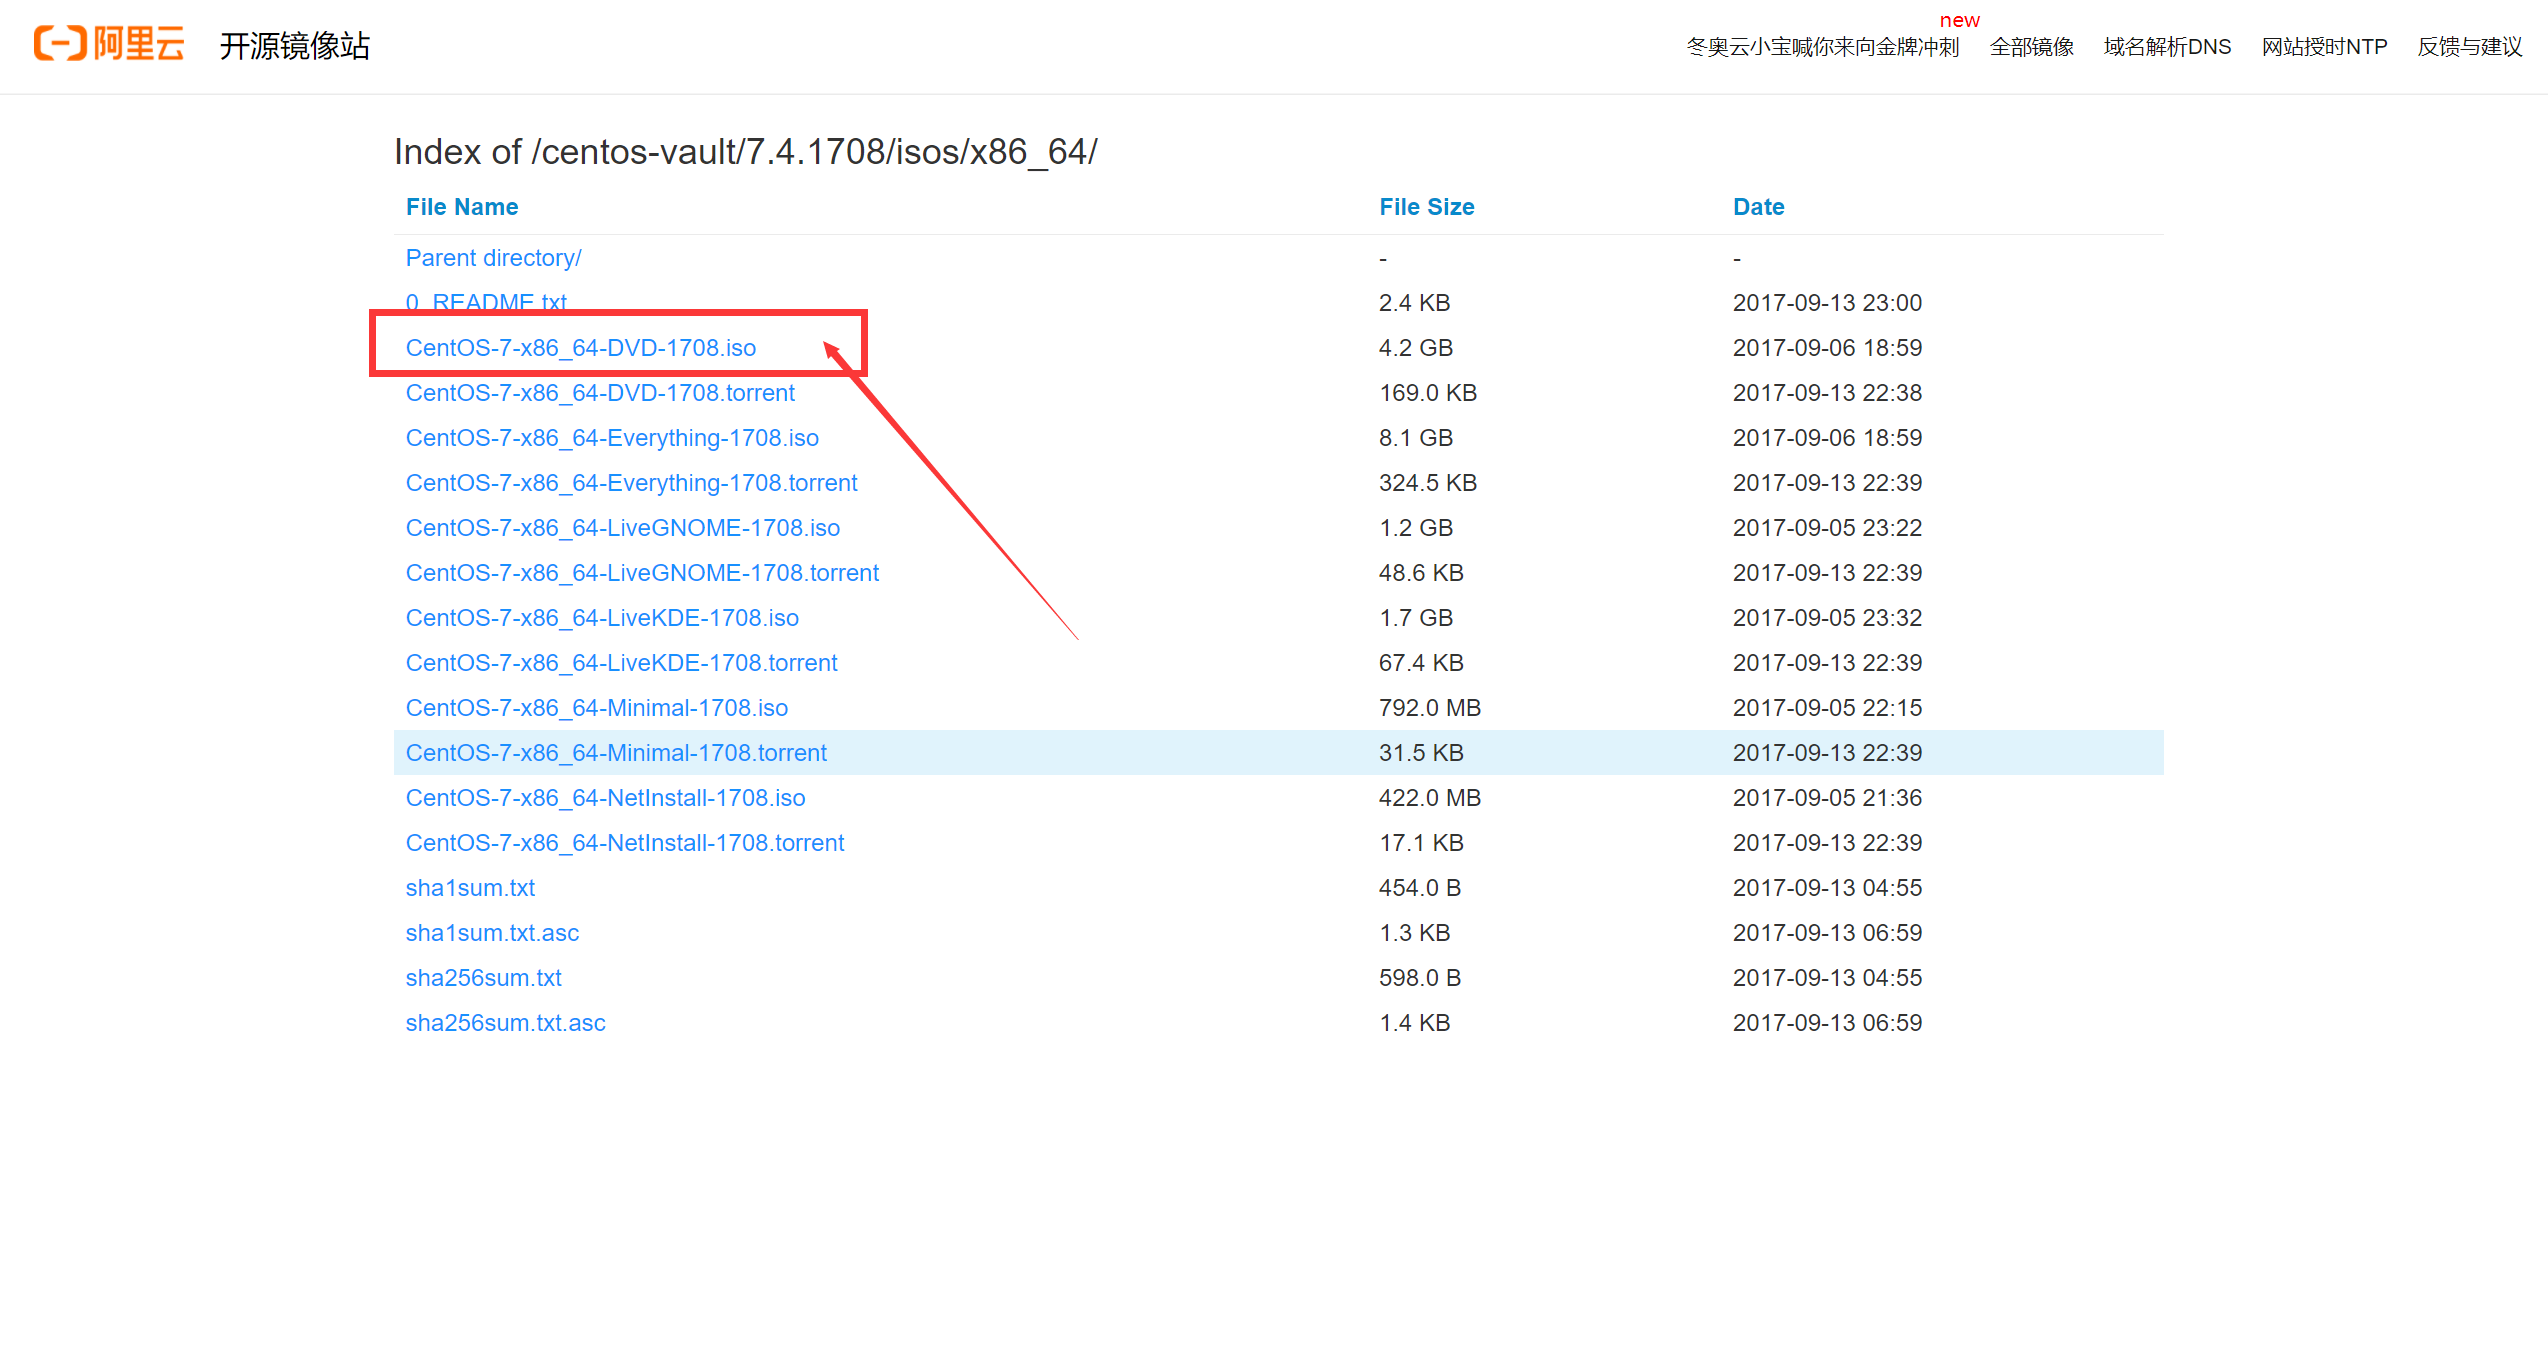Open the 全部镜像 menu item
2548x1350 pixels.
pos(2031,47)
